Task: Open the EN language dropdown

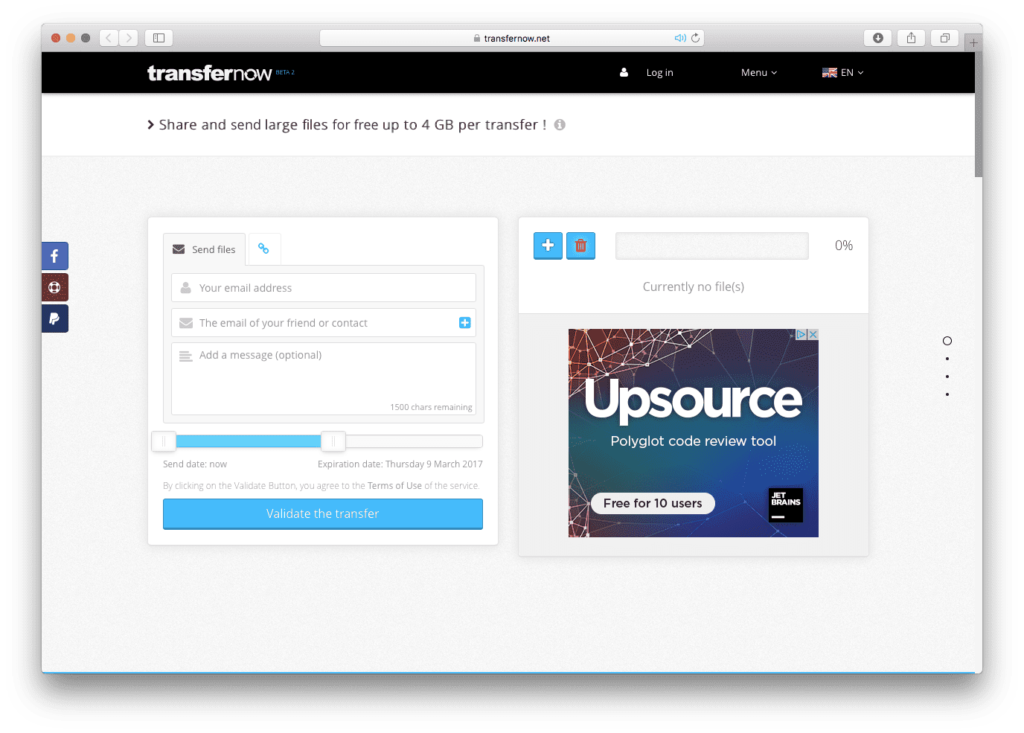Action: click(842, 73)
